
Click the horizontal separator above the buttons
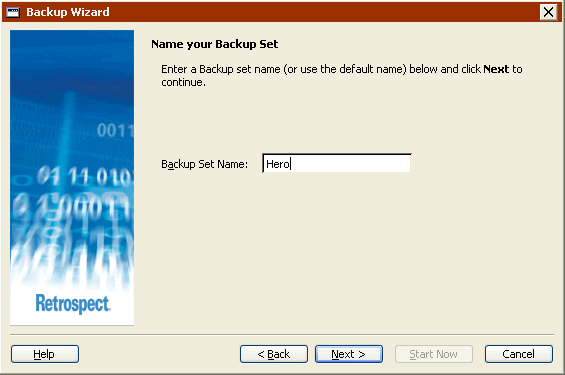pyautogui.click(x=282, y=335)
